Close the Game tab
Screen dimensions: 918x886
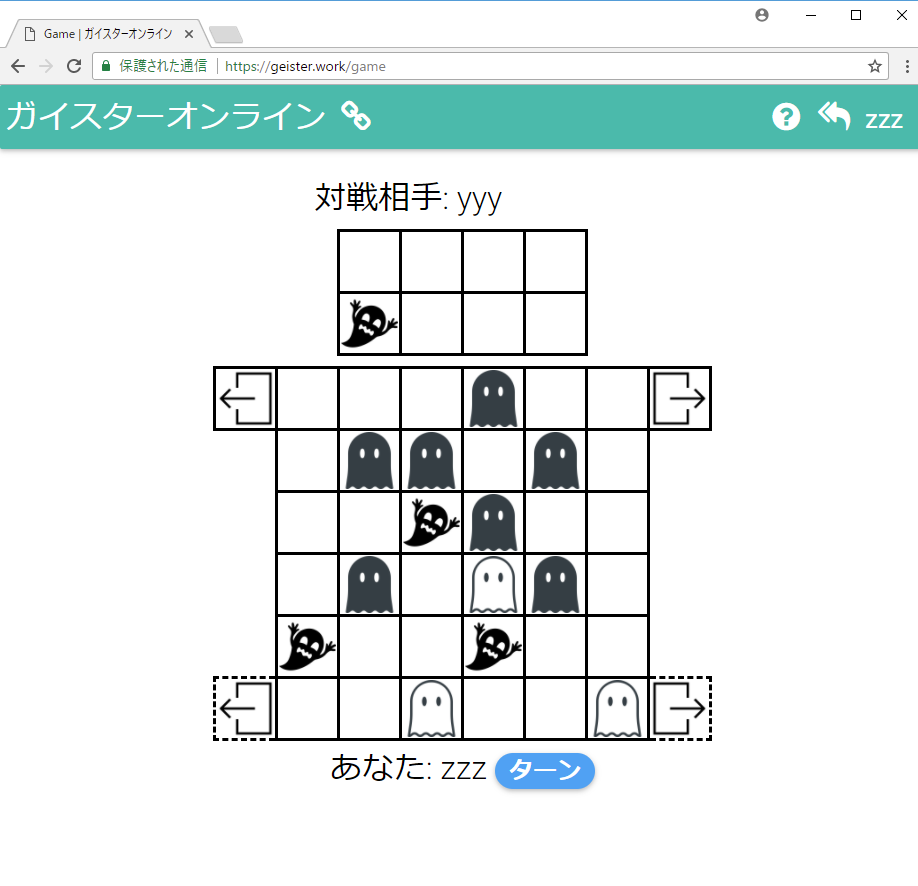point(189,34)
